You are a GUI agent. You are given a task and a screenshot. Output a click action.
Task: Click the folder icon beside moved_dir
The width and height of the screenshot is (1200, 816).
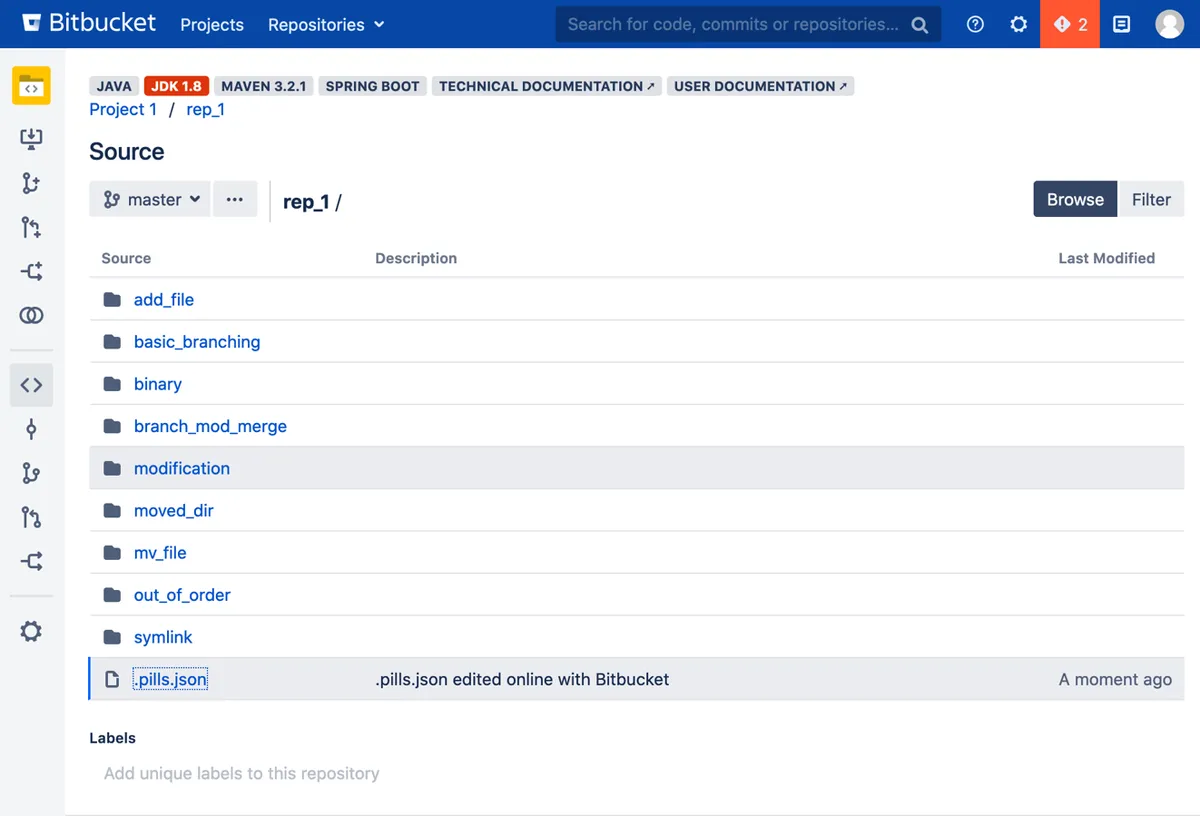point(112,511)
